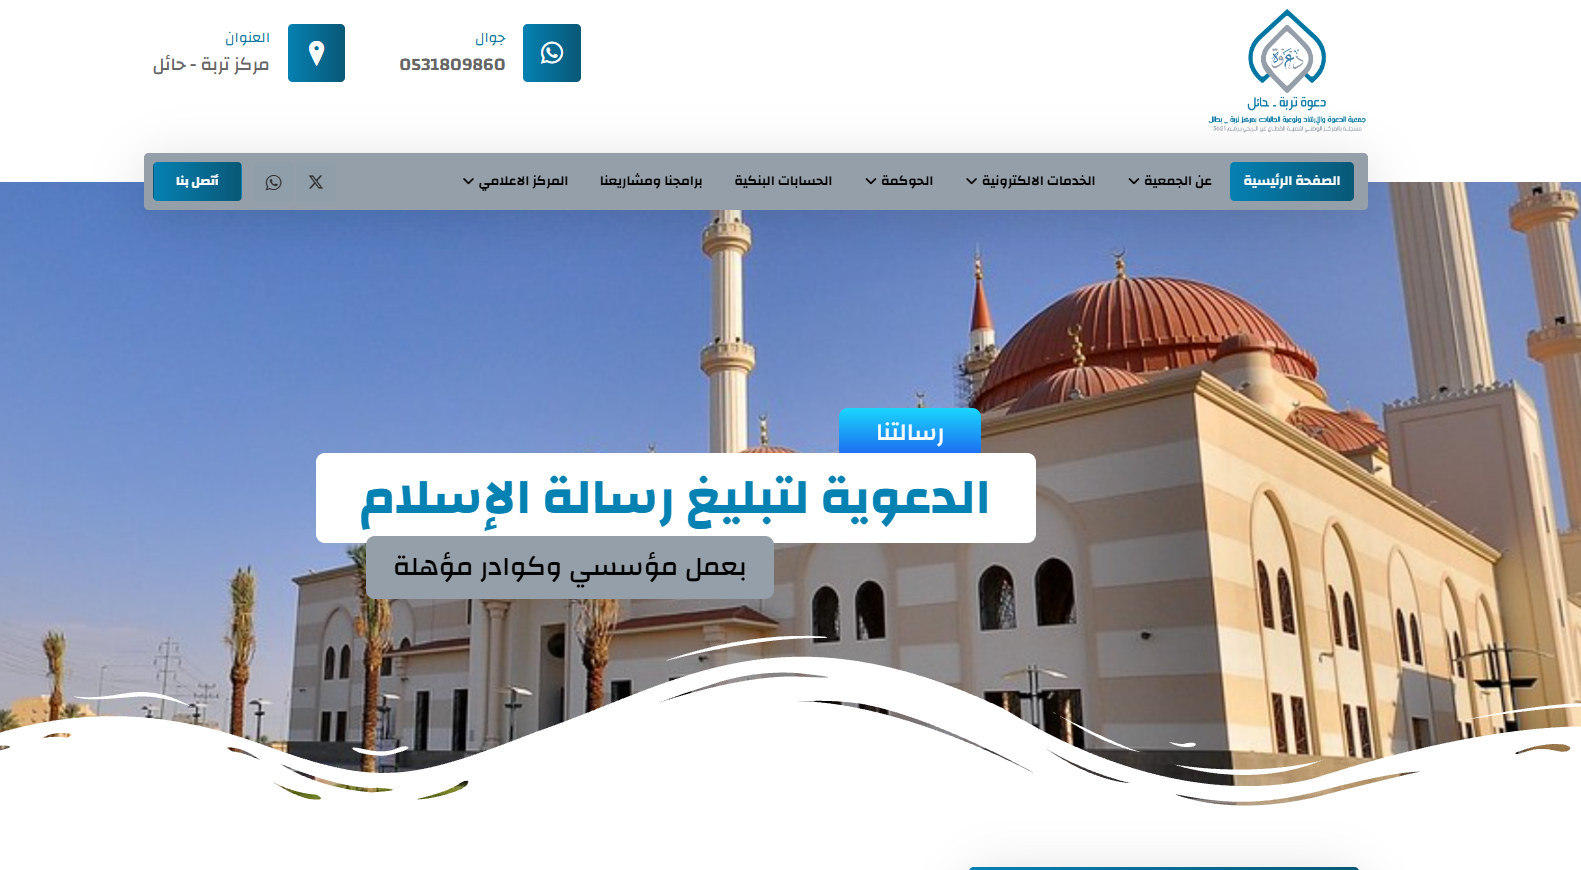Go to الصفحة الرئيسية menu item
Viewport: 1581px width, 870px height.
1292,181
